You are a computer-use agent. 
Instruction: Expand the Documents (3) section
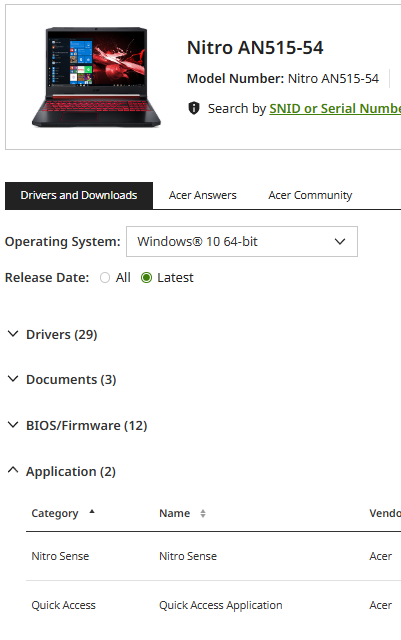(x=62, y=379)
